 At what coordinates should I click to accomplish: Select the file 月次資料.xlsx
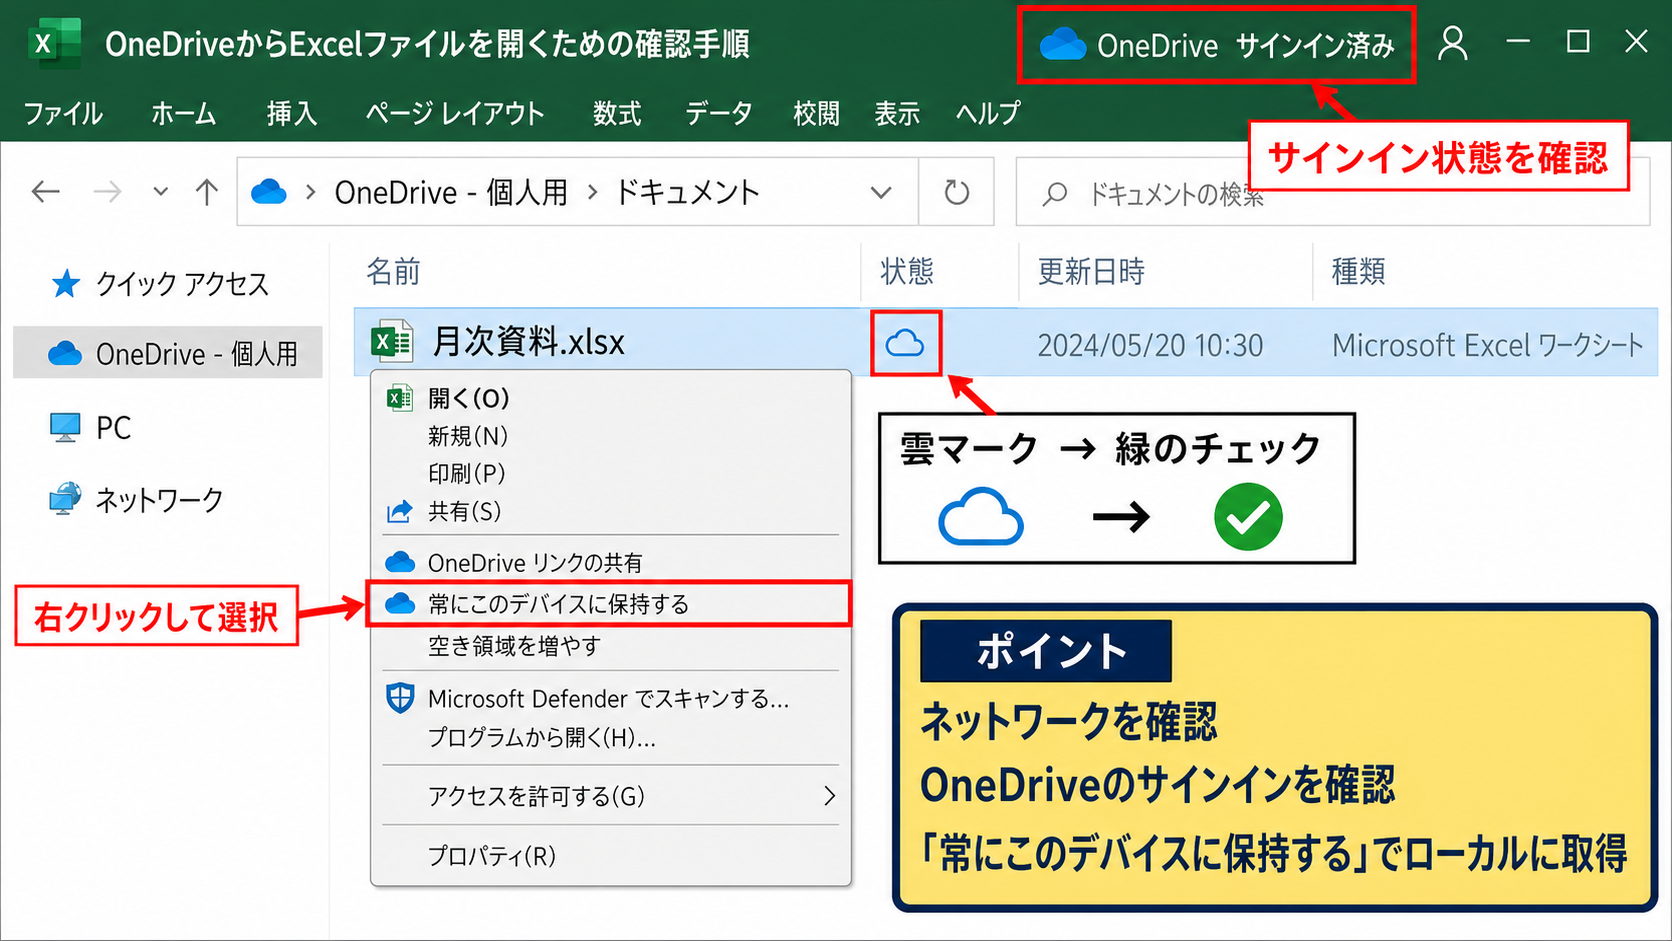(528, 342)
